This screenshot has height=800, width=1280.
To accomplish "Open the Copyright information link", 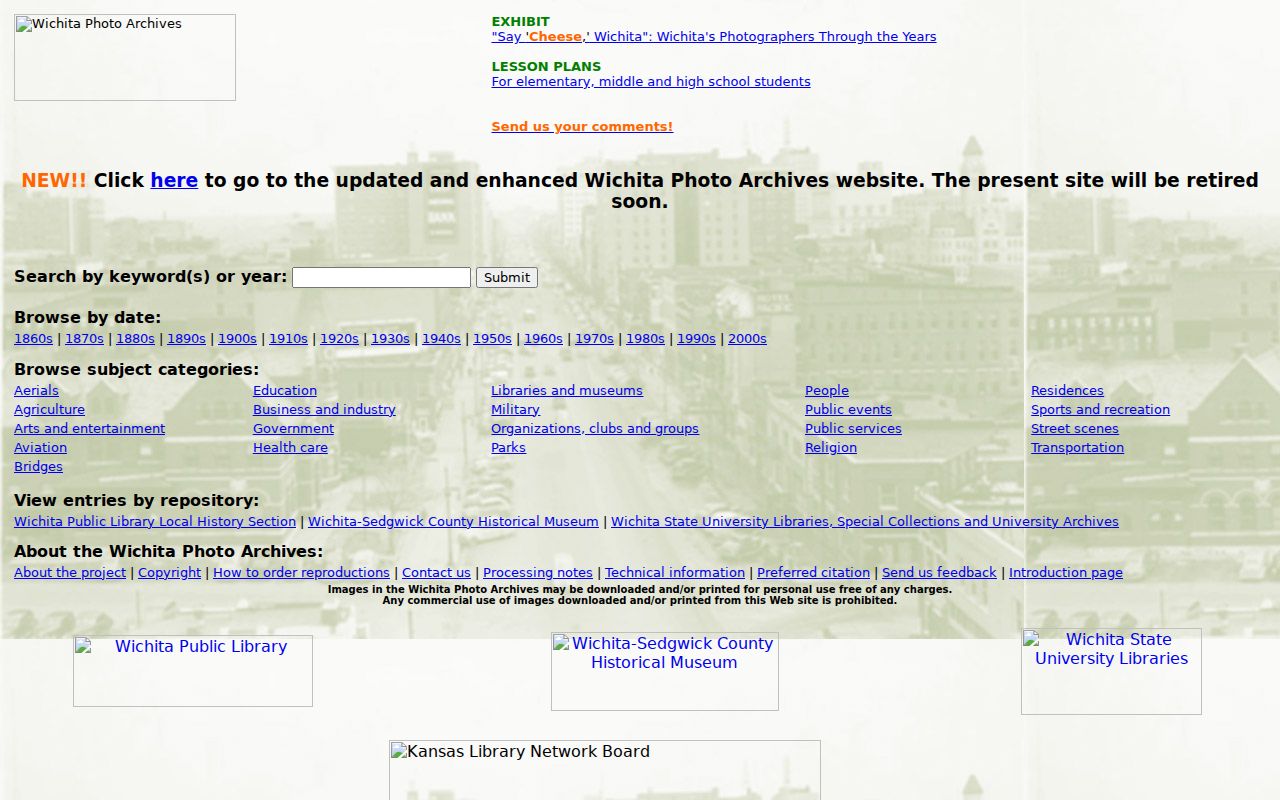I will pyautogui.click(x=169, y=573).
